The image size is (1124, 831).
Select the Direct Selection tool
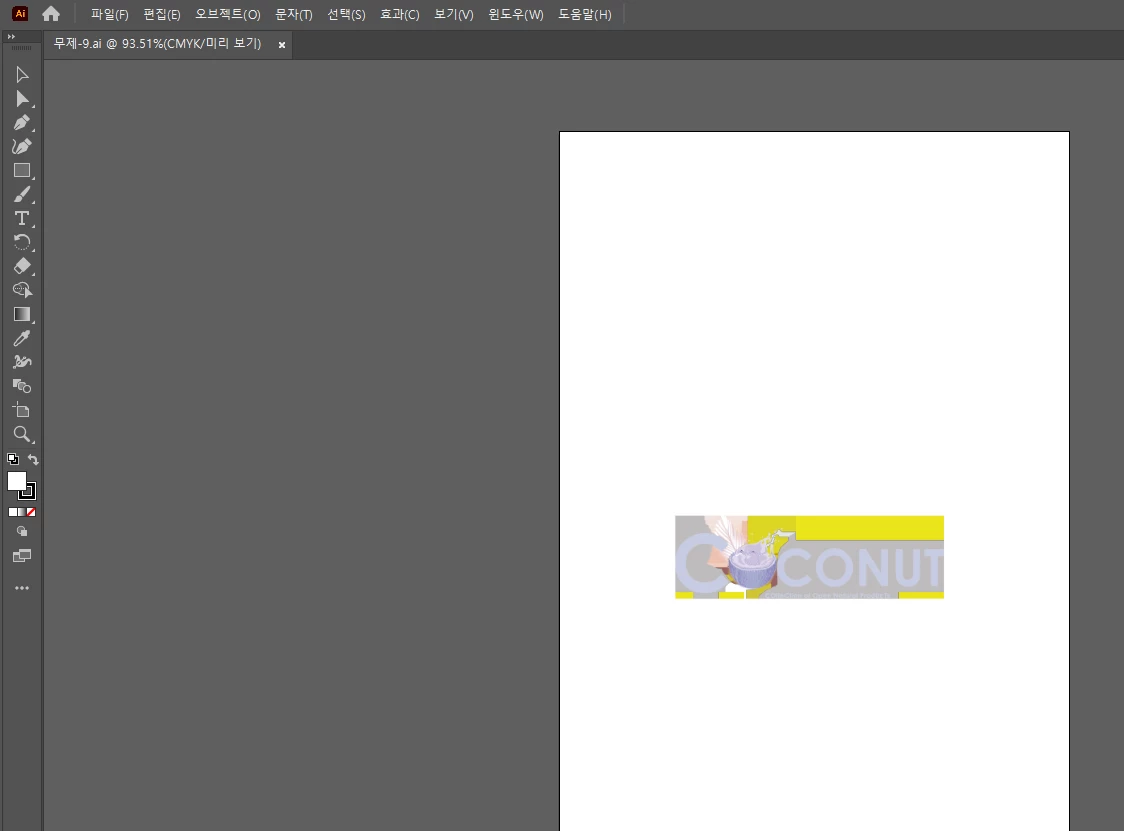[x=22, y=99]
